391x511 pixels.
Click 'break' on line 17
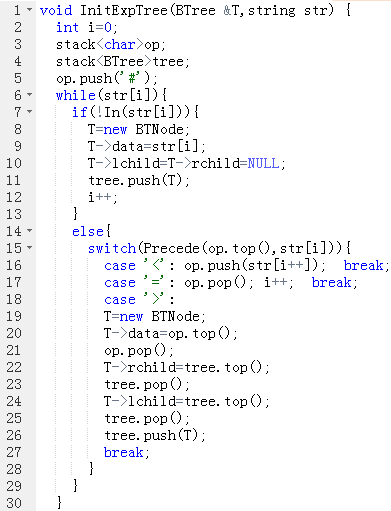click(332, 282)
